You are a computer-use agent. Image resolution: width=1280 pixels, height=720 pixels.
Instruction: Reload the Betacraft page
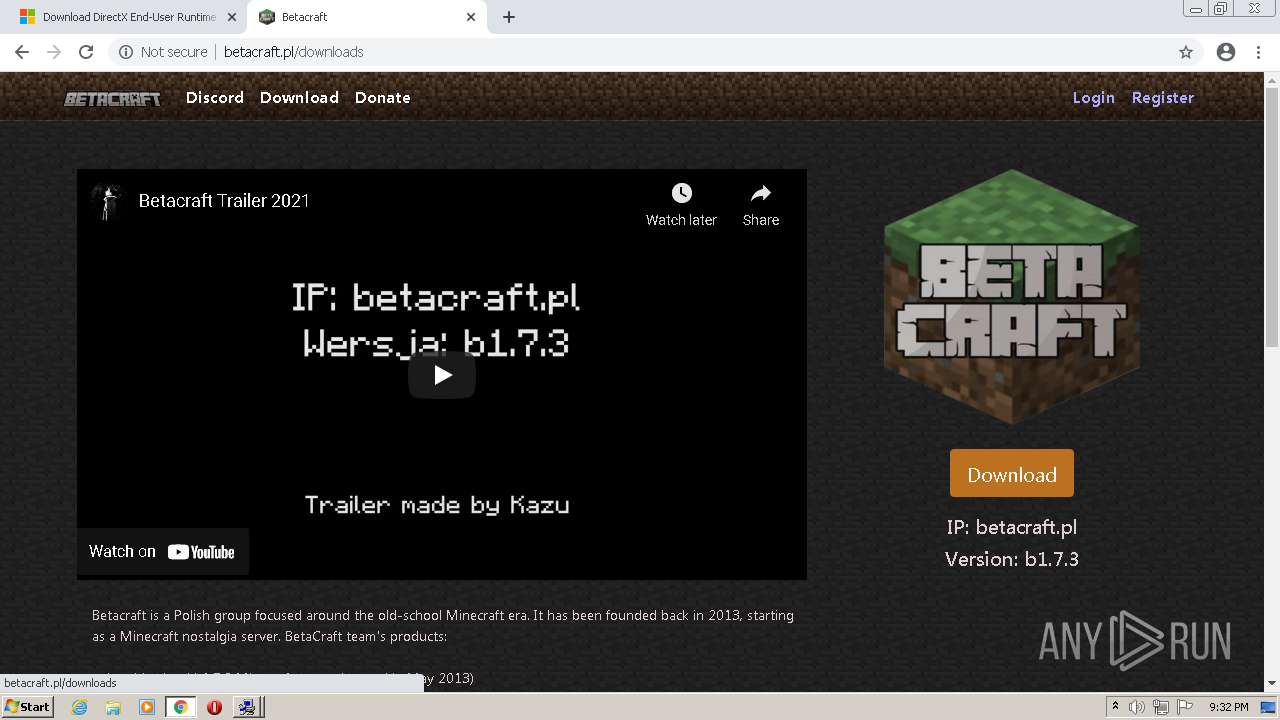point(86,52)
